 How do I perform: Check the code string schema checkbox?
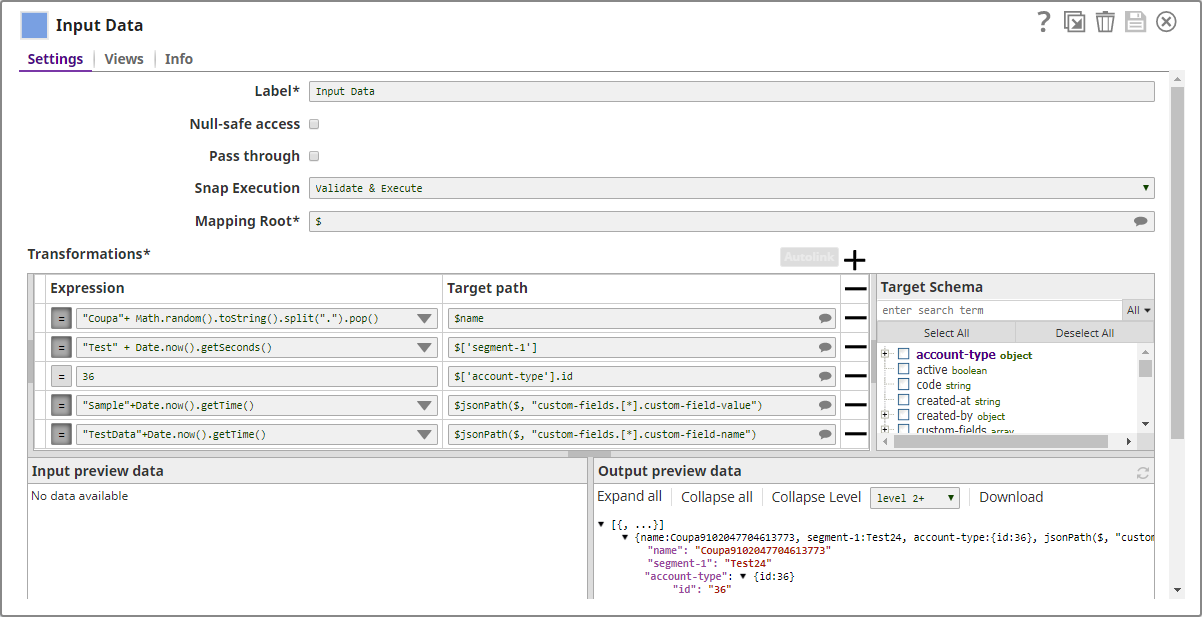[904, 384]
